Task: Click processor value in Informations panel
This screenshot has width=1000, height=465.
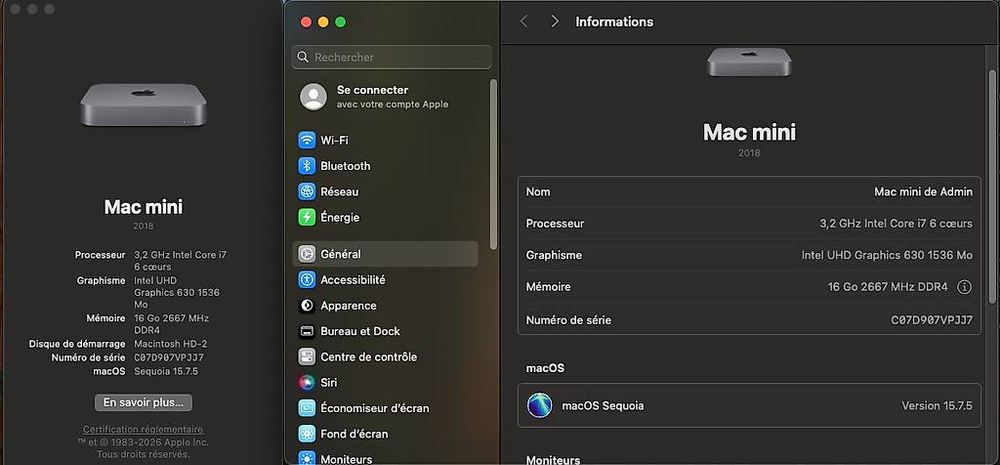Action: [x=895, y=224]
